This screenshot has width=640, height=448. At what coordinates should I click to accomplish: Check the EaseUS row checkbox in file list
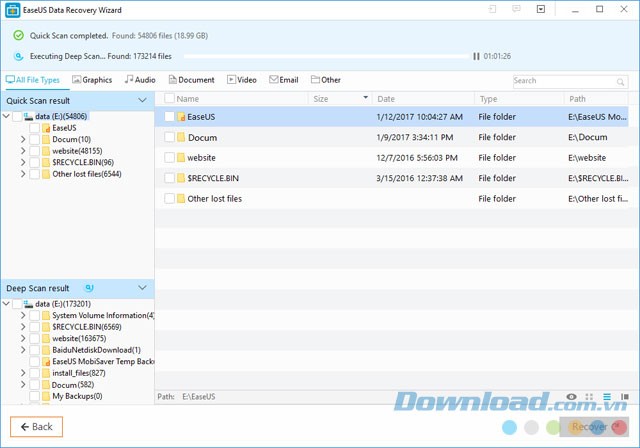tap(169, 117)
